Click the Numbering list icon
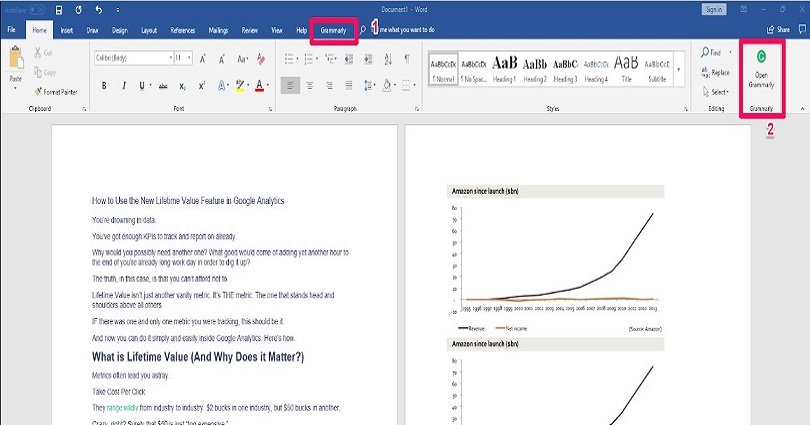Image resolution: width=810 pixels, height=425 pixels. click(308, 59)
